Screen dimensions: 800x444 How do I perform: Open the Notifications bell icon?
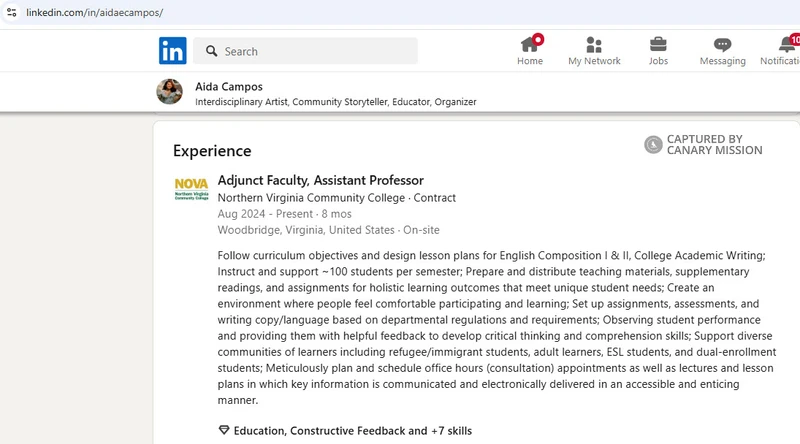pos(787,44)
